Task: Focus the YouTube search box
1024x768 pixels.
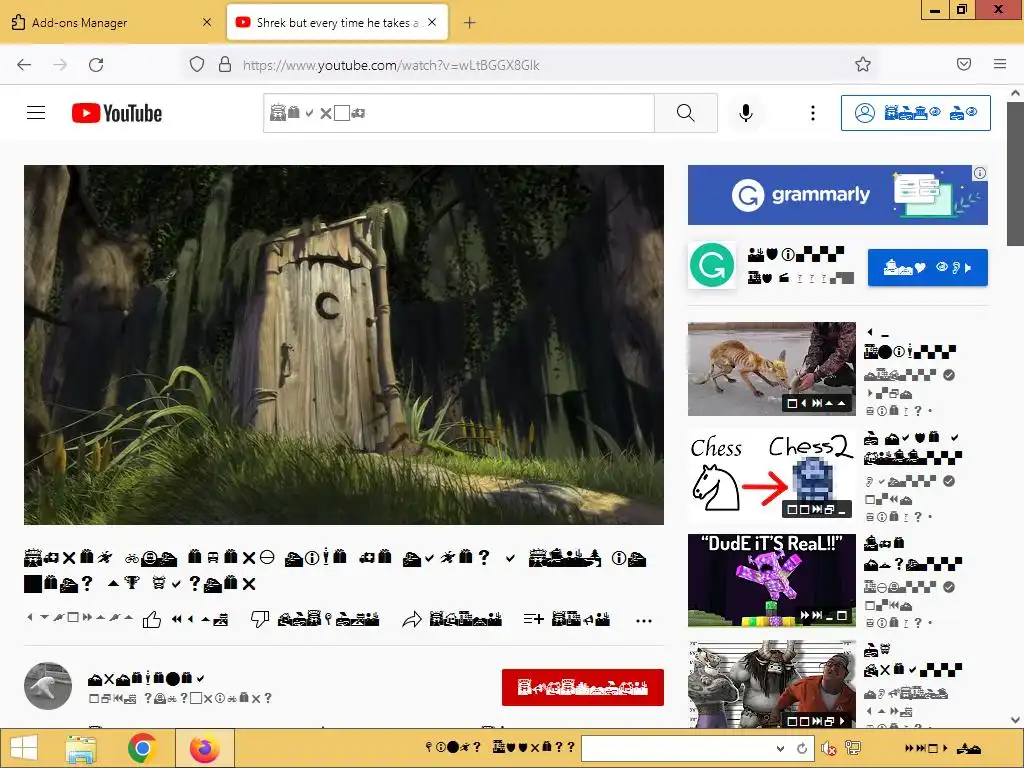Action: pyautogui.click(x=459, y=113)
